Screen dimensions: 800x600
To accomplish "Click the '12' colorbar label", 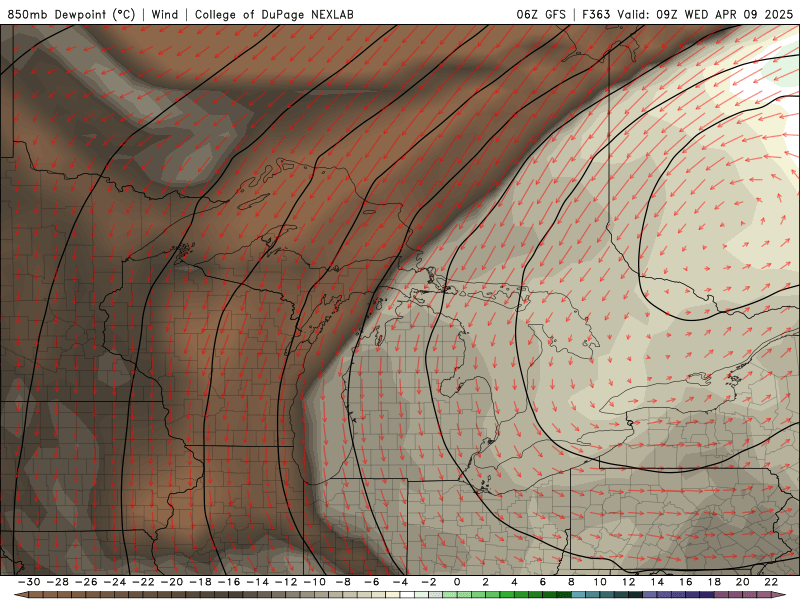I will tap(629, 582).
